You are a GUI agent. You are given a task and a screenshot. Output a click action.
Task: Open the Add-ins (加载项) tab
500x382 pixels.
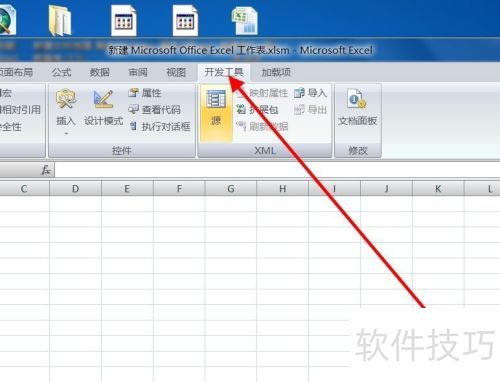coord(276,72)
